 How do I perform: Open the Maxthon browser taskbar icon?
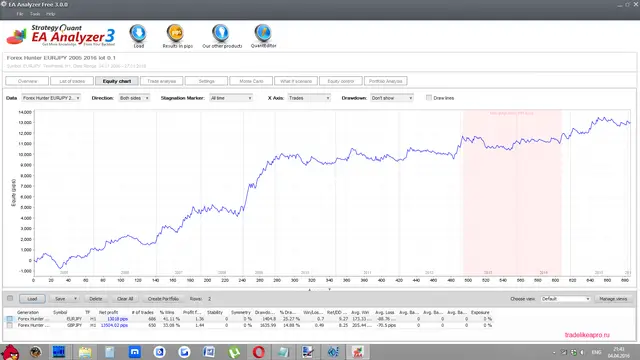point(135,352)
